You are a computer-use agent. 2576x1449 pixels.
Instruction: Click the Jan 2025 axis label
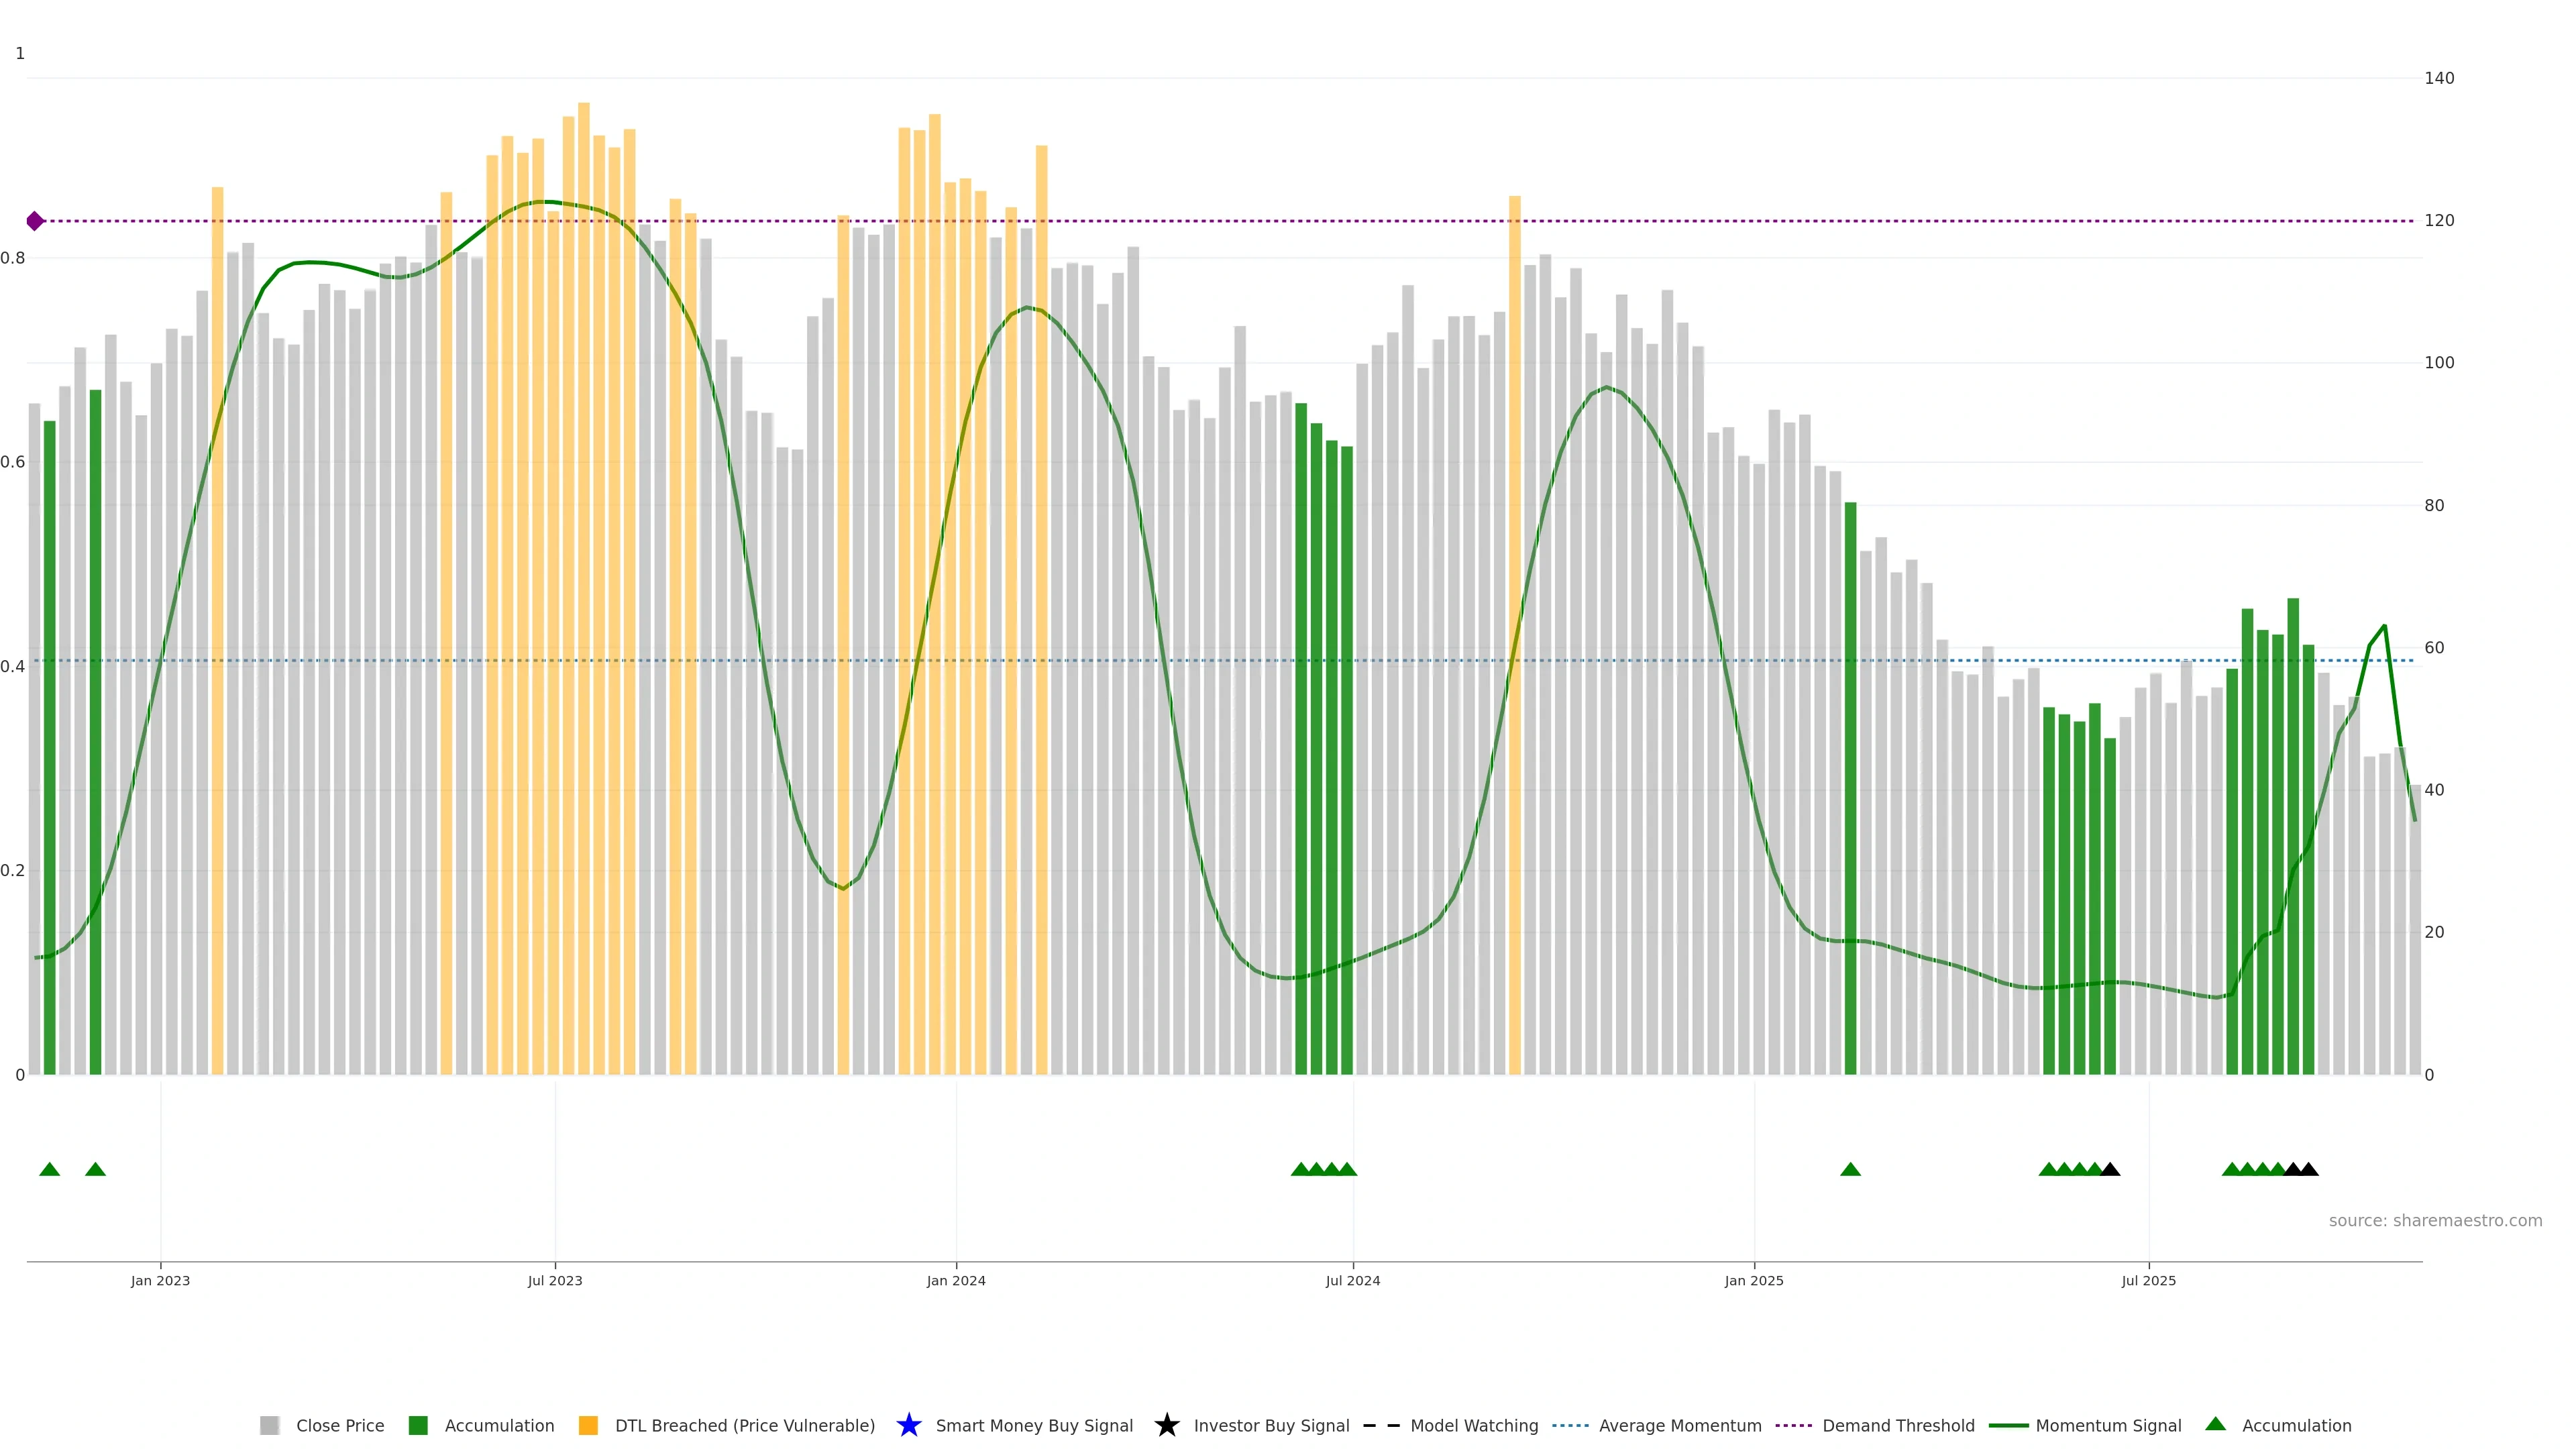click(x=1753, y=1281)
